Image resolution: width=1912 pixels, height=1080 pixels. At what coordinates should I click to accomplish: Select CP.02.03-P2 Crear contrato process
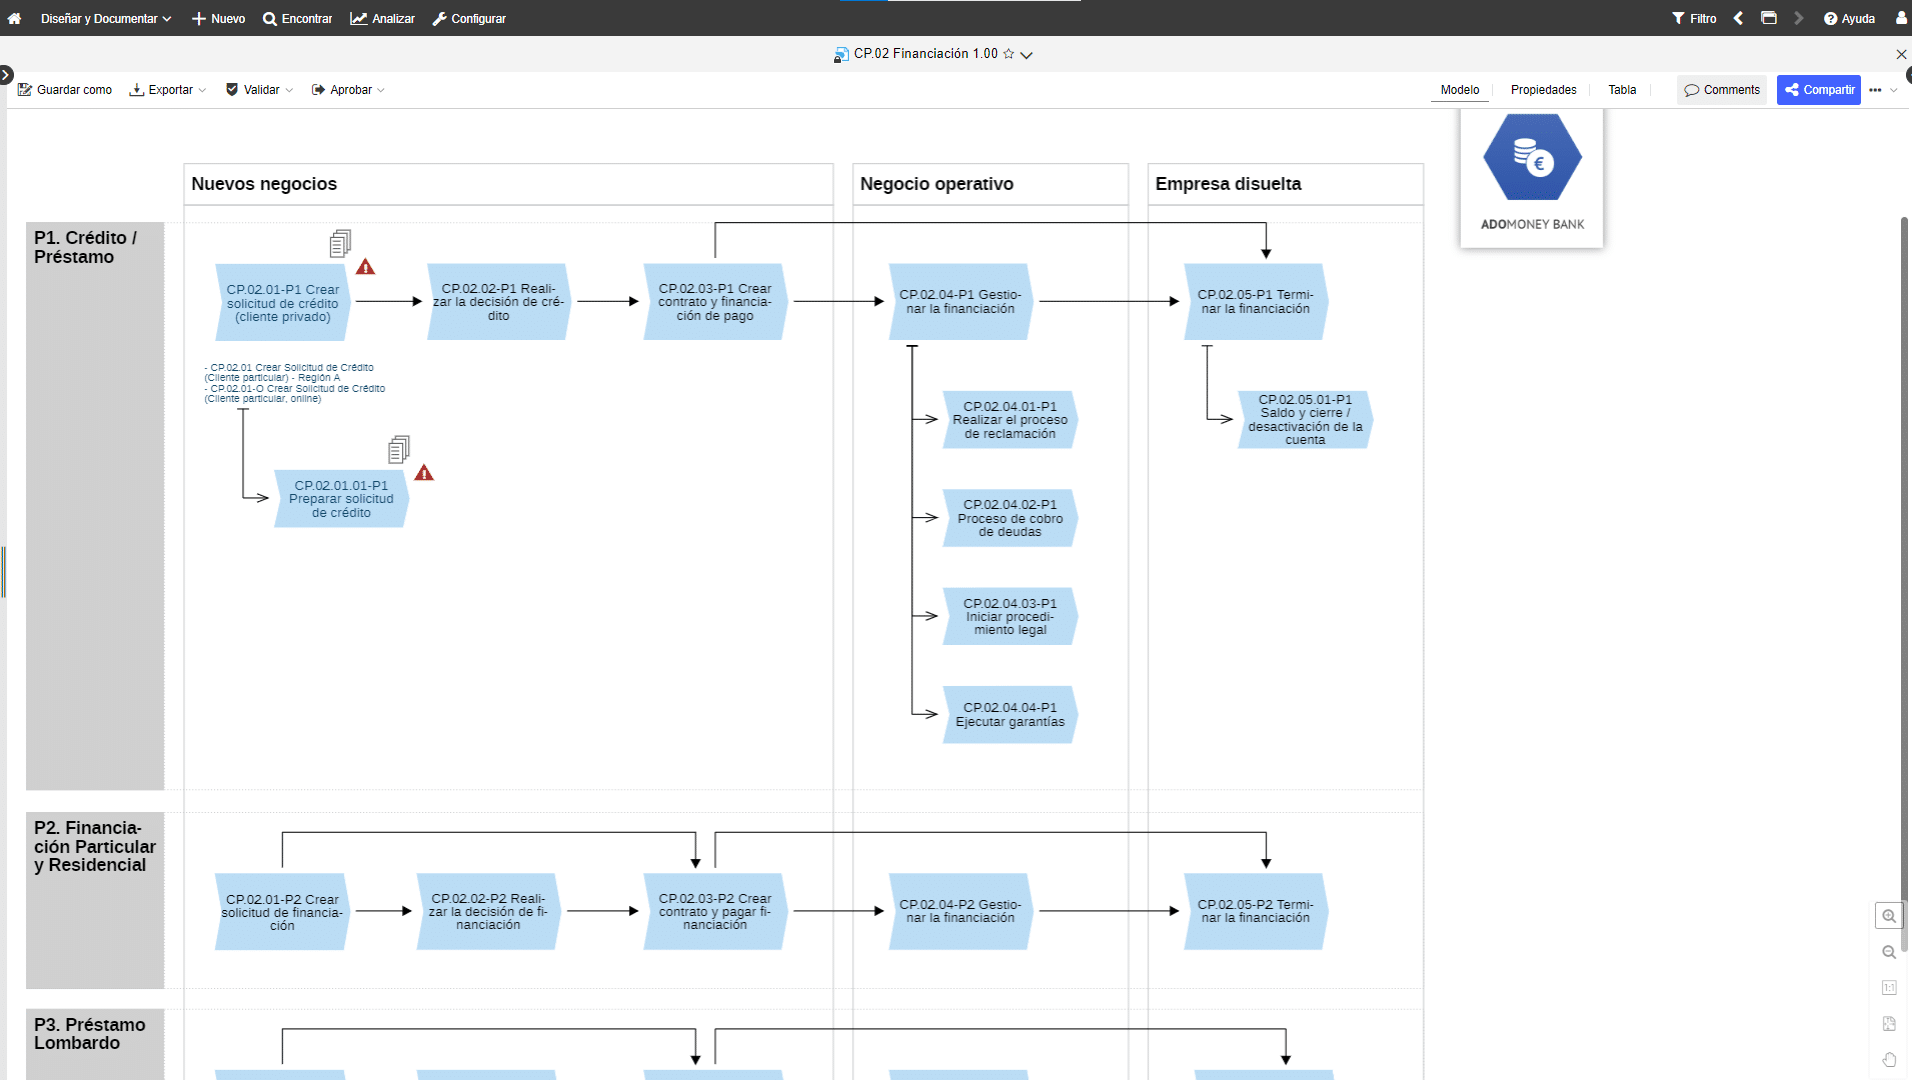coord(715,912)
